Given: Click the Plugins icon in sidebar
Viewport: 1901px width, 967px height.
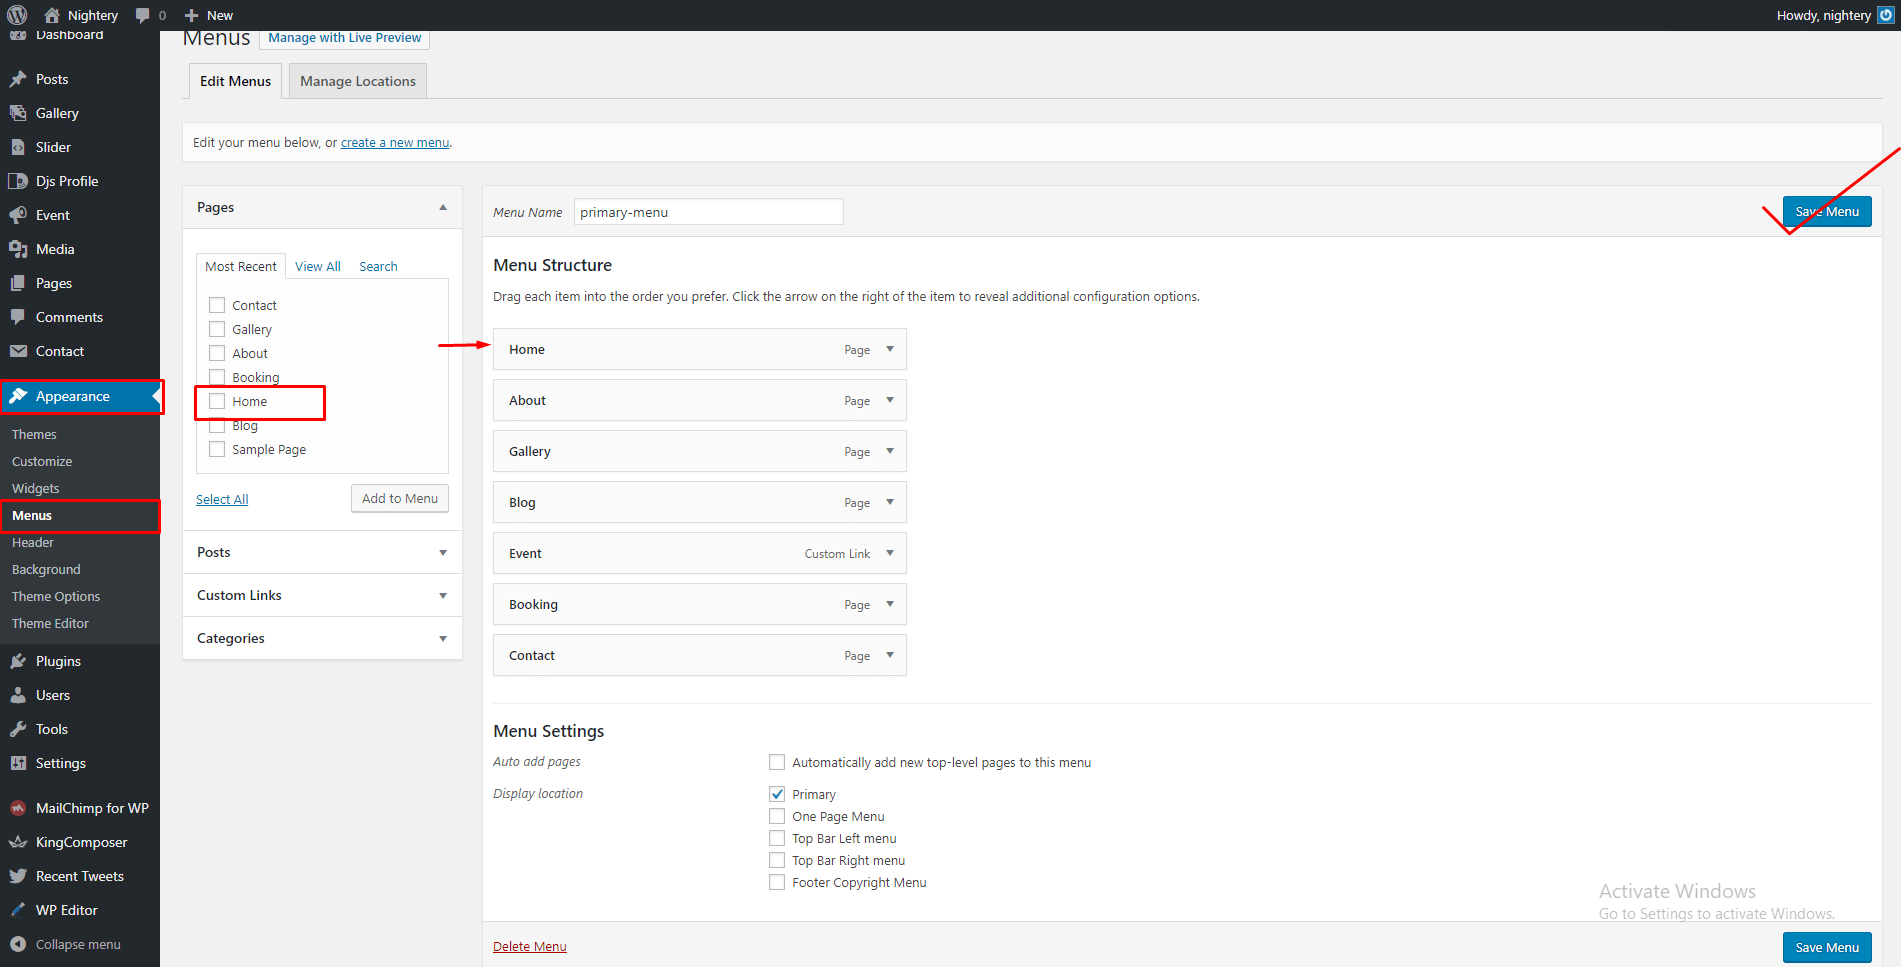Looking at the screenshot, I should tap(18, 661).
